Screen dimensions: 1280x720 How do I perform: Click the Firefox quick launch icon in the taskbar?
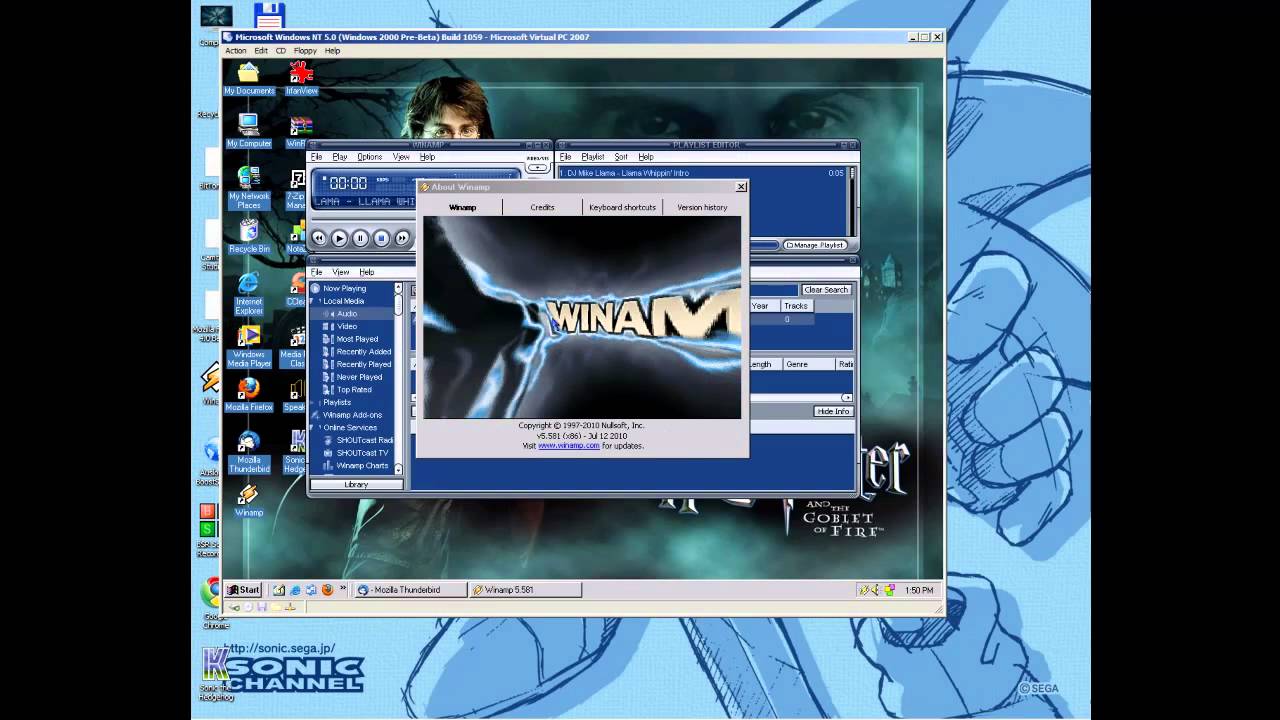click(327, 590)
